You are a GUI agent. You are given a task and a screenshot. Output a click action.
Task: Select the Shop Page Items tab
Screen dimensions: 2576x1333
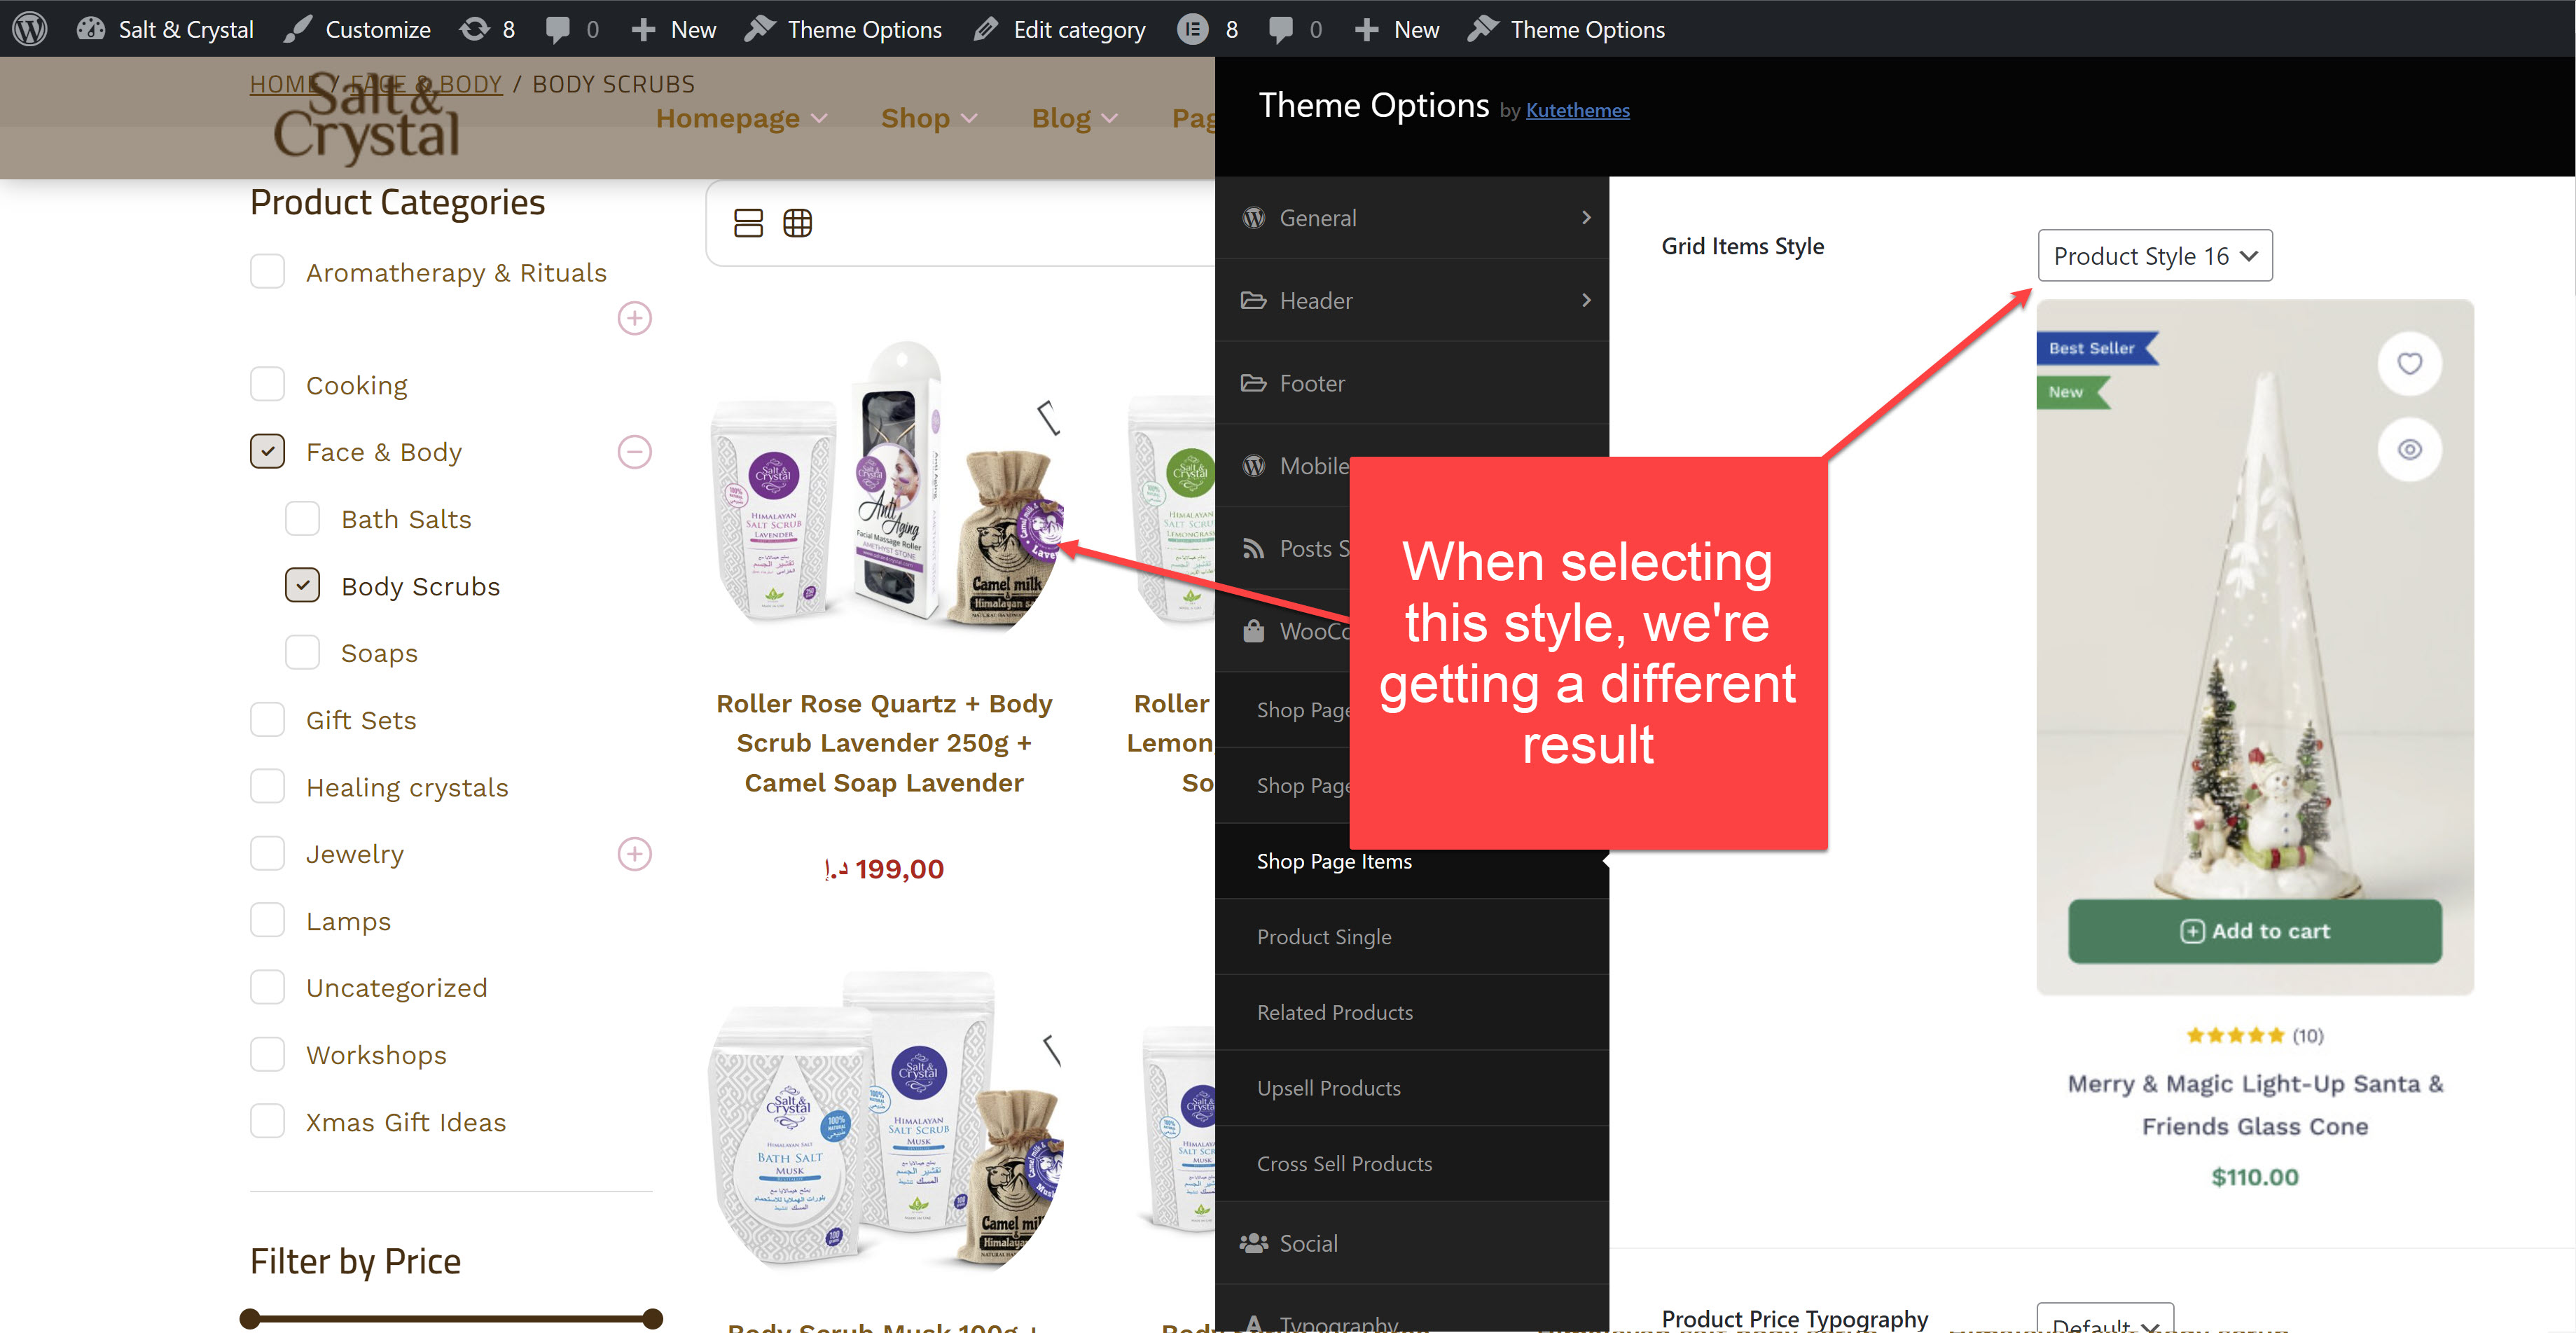(1412, 861)
